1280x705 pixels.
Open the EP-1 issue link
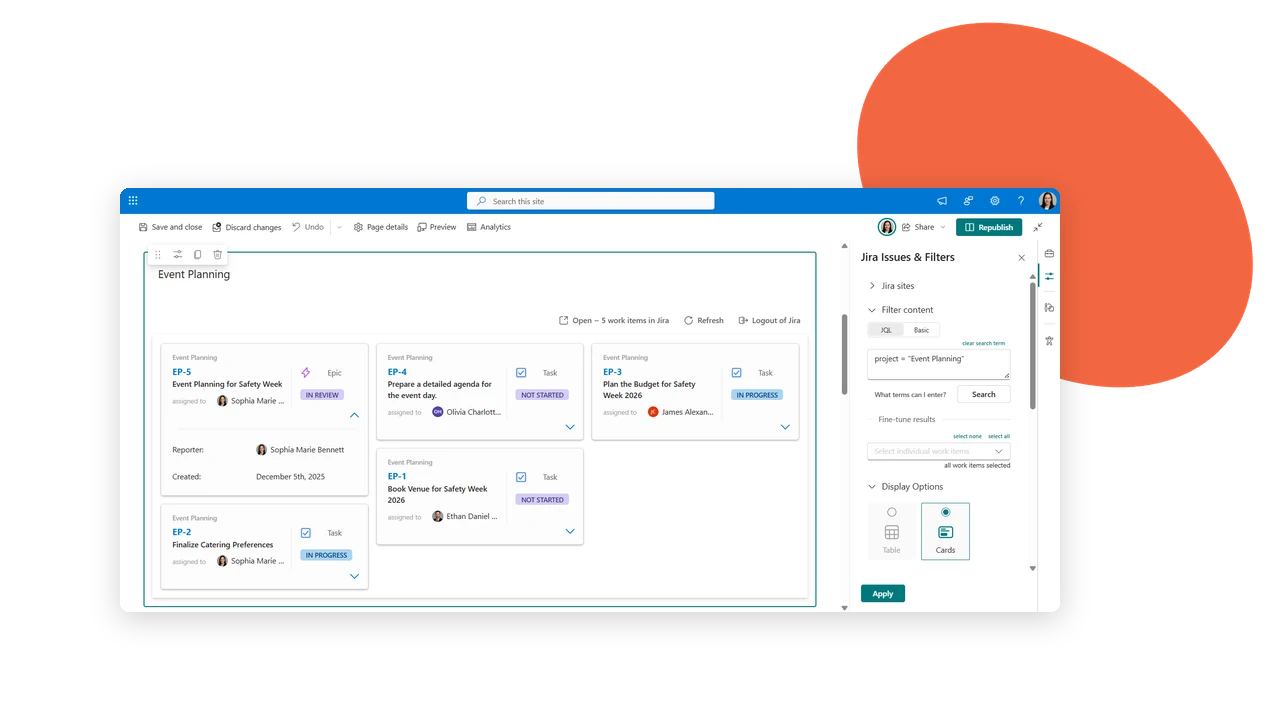[x=397, y=476]
